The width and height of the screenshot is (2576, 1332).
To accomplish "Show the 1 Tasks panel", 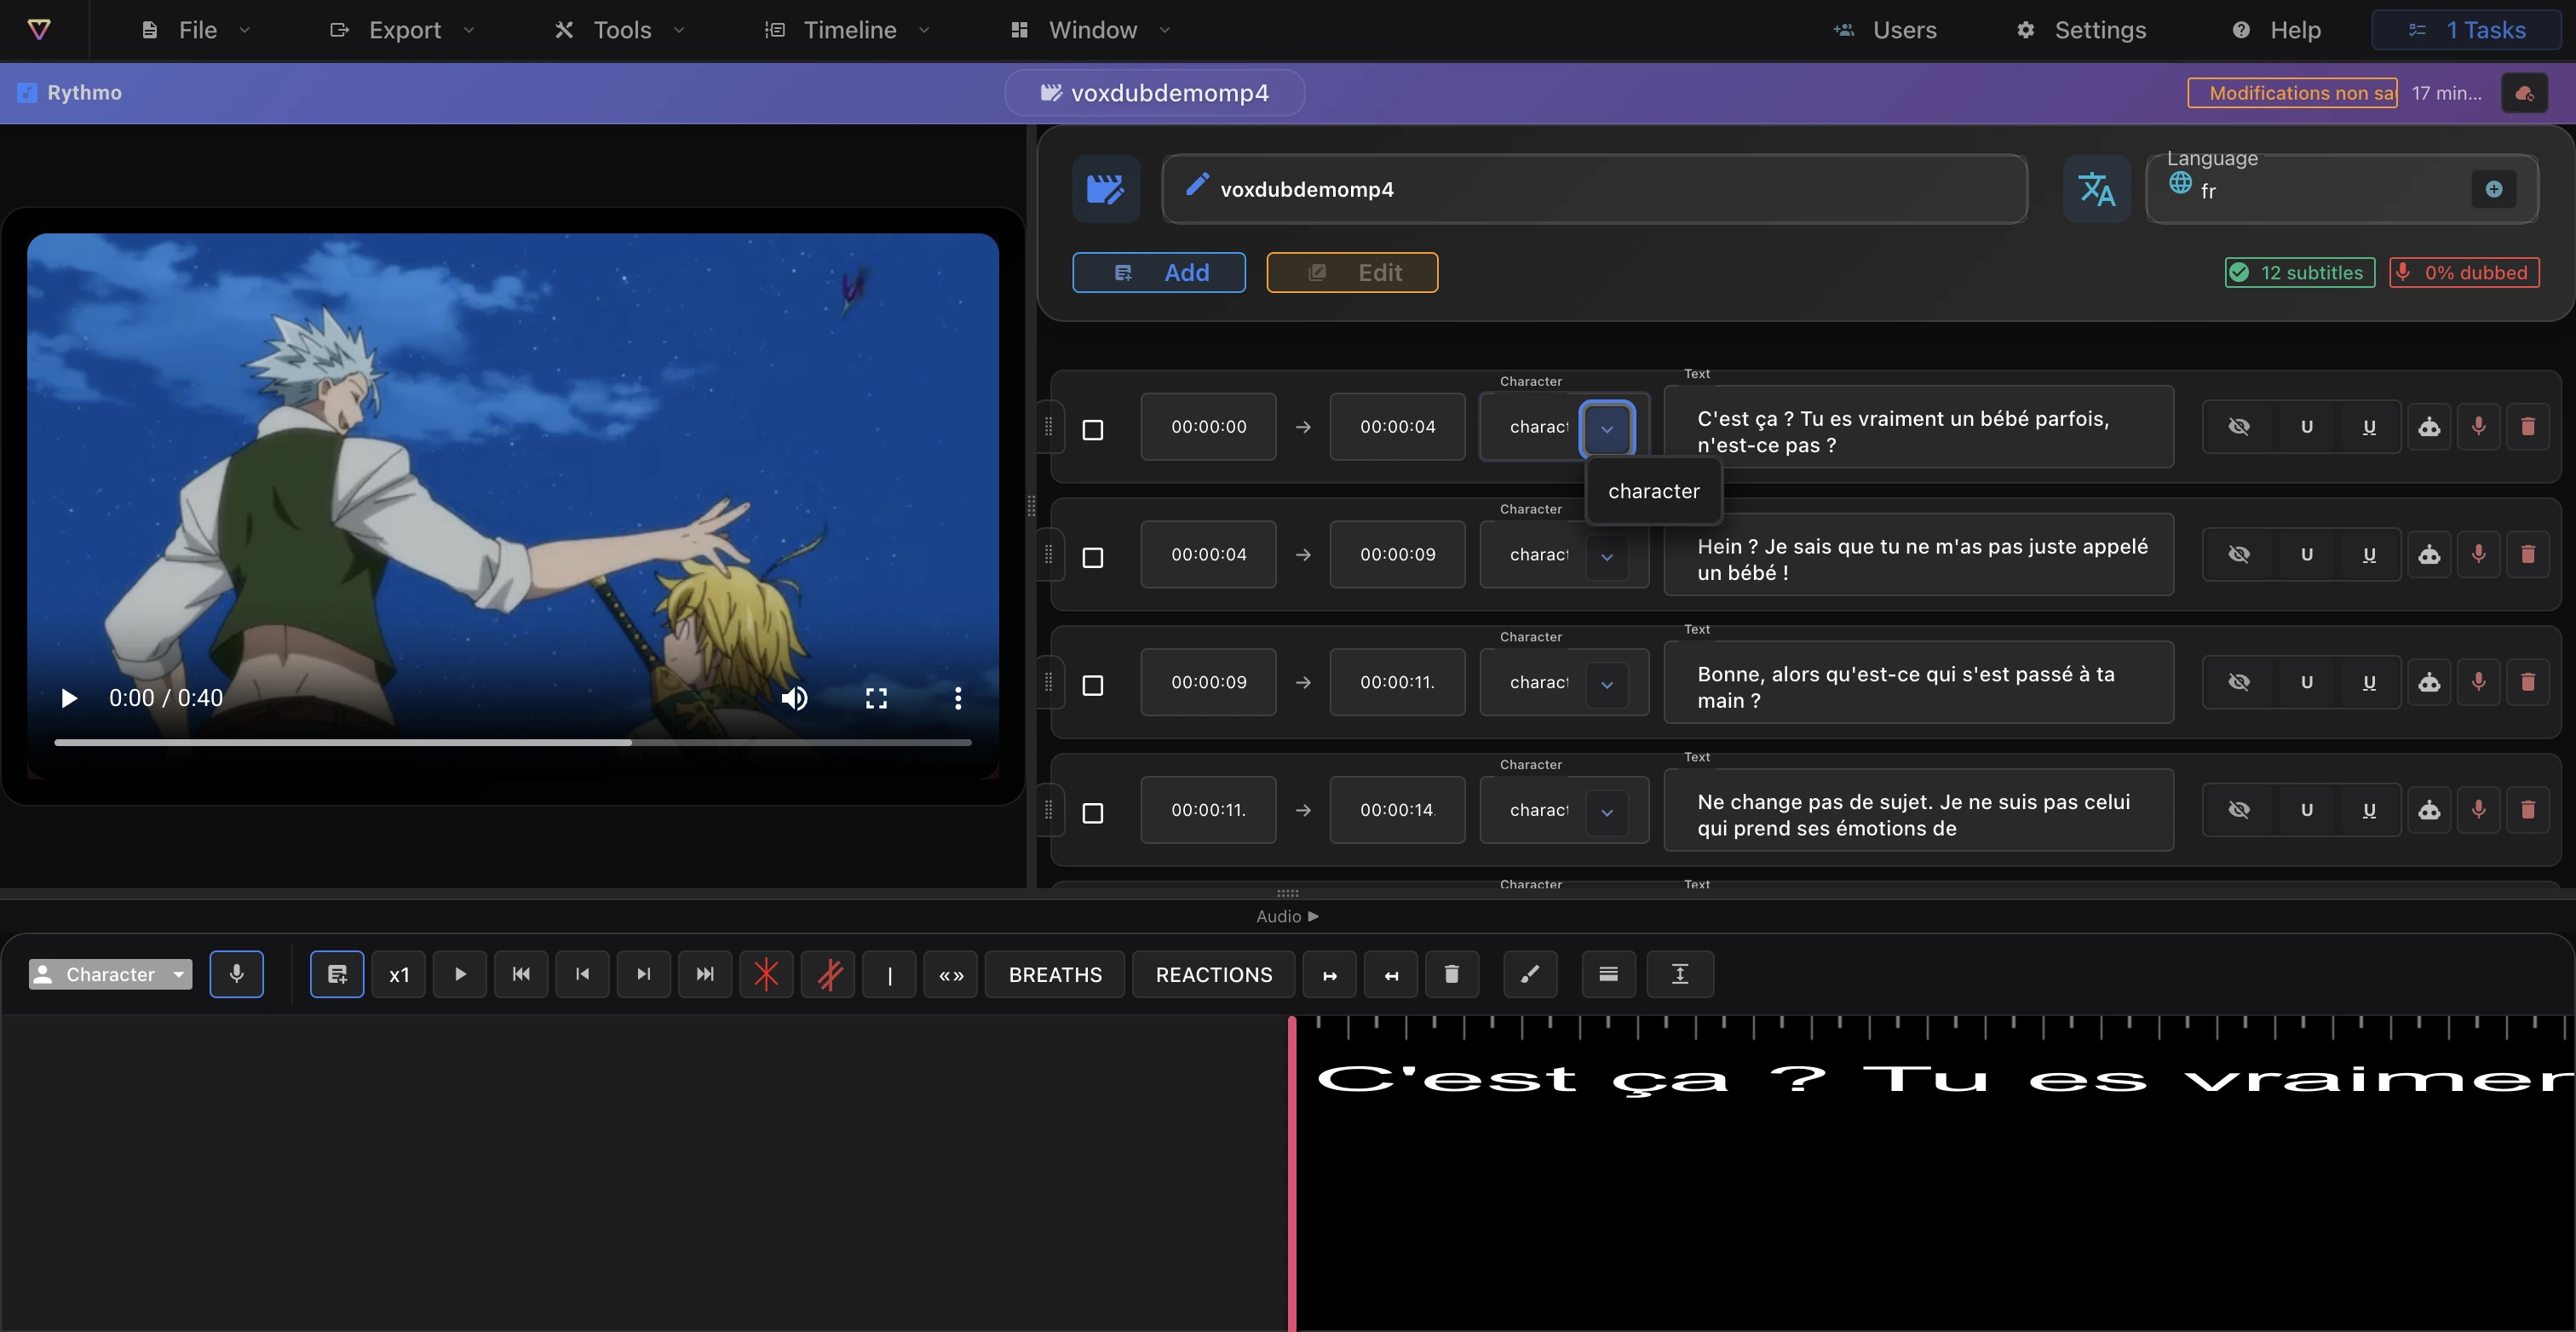I will [2466, 30].
